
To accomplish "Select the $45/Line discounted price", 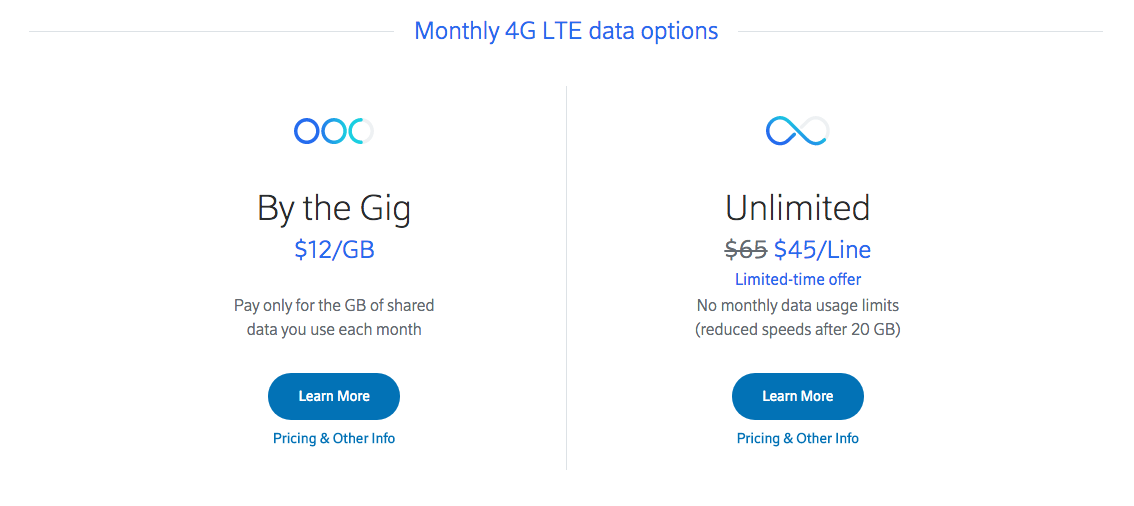I will click(x=822, y=249).
